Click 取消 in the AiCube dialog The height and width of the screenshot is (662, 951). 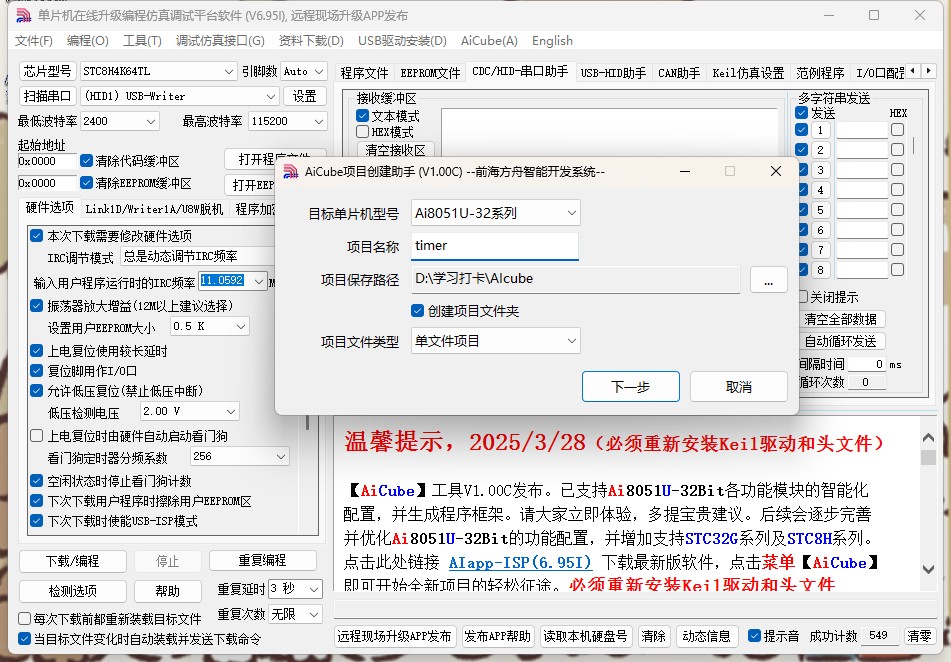tap(739, 387)
